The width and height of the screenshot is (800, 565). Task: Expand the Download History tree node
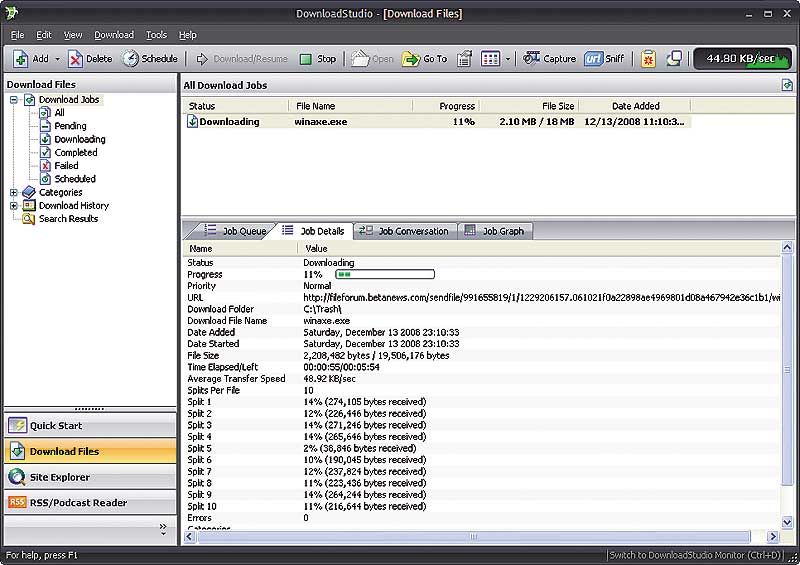click(14, 206)
